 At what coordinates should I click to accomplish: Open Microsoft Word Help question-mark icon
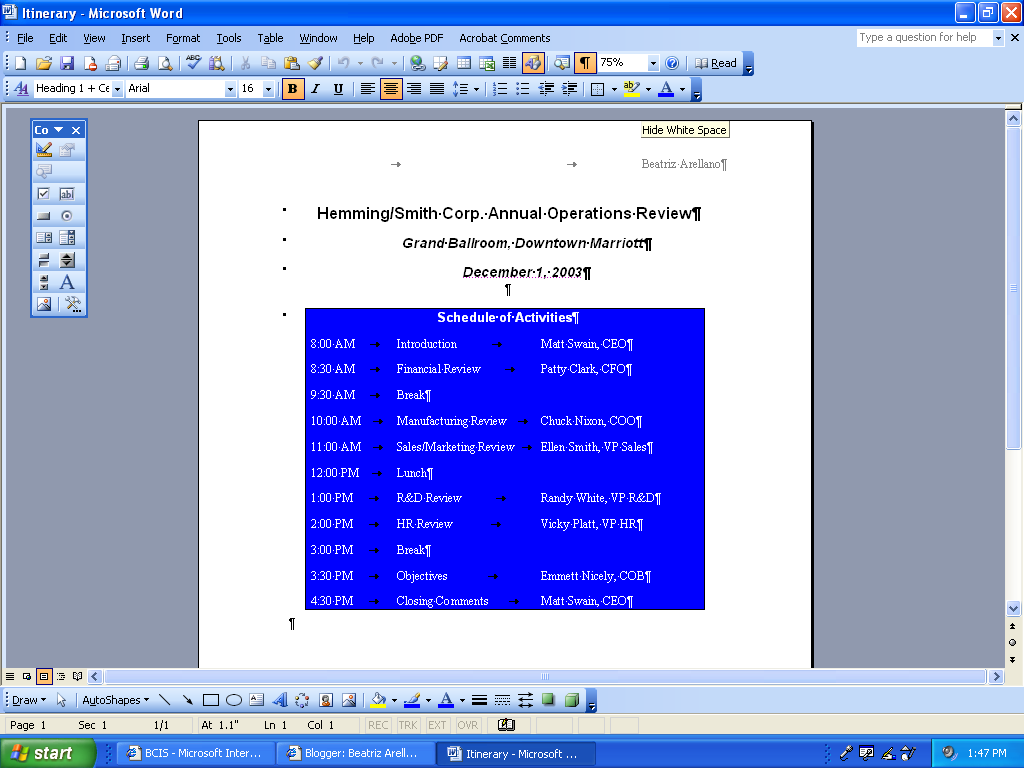[x=672, y=63]
